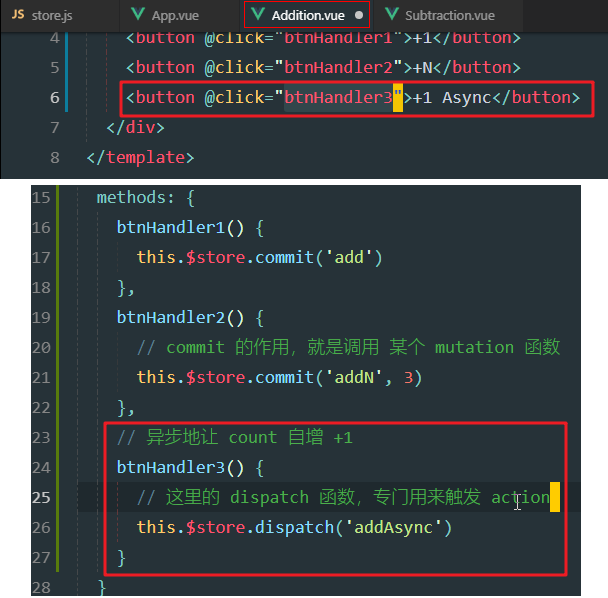The width and height of the screenshot is (608, 598).
Task: Click the '+1 Async' button text in the code
Action: pos(452,98)
